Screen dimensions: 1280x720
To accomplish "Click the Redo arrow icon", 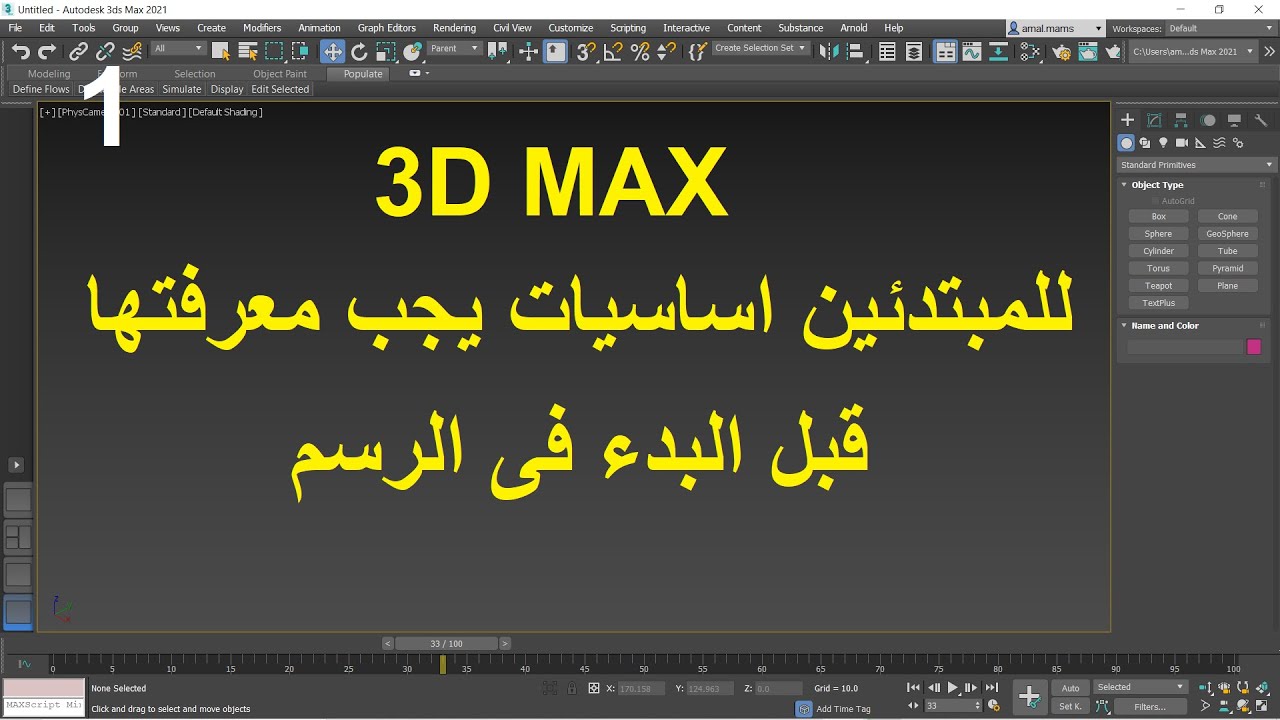I will pos(47,52).
